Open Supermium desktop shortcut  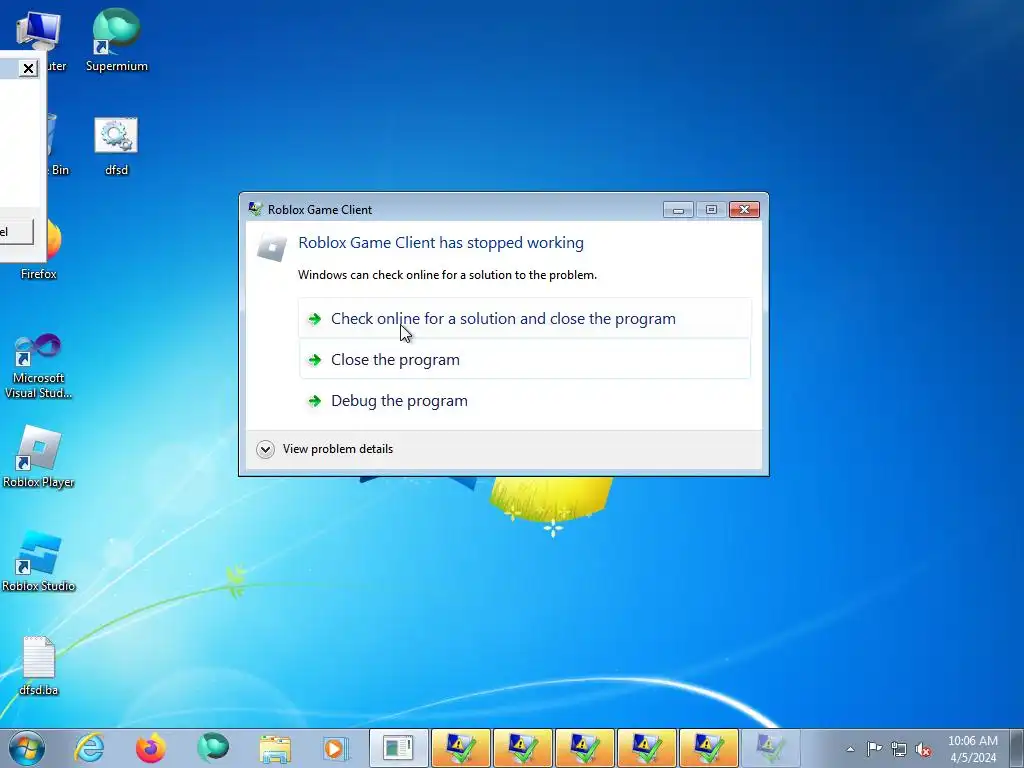click(x=116, y=40)
